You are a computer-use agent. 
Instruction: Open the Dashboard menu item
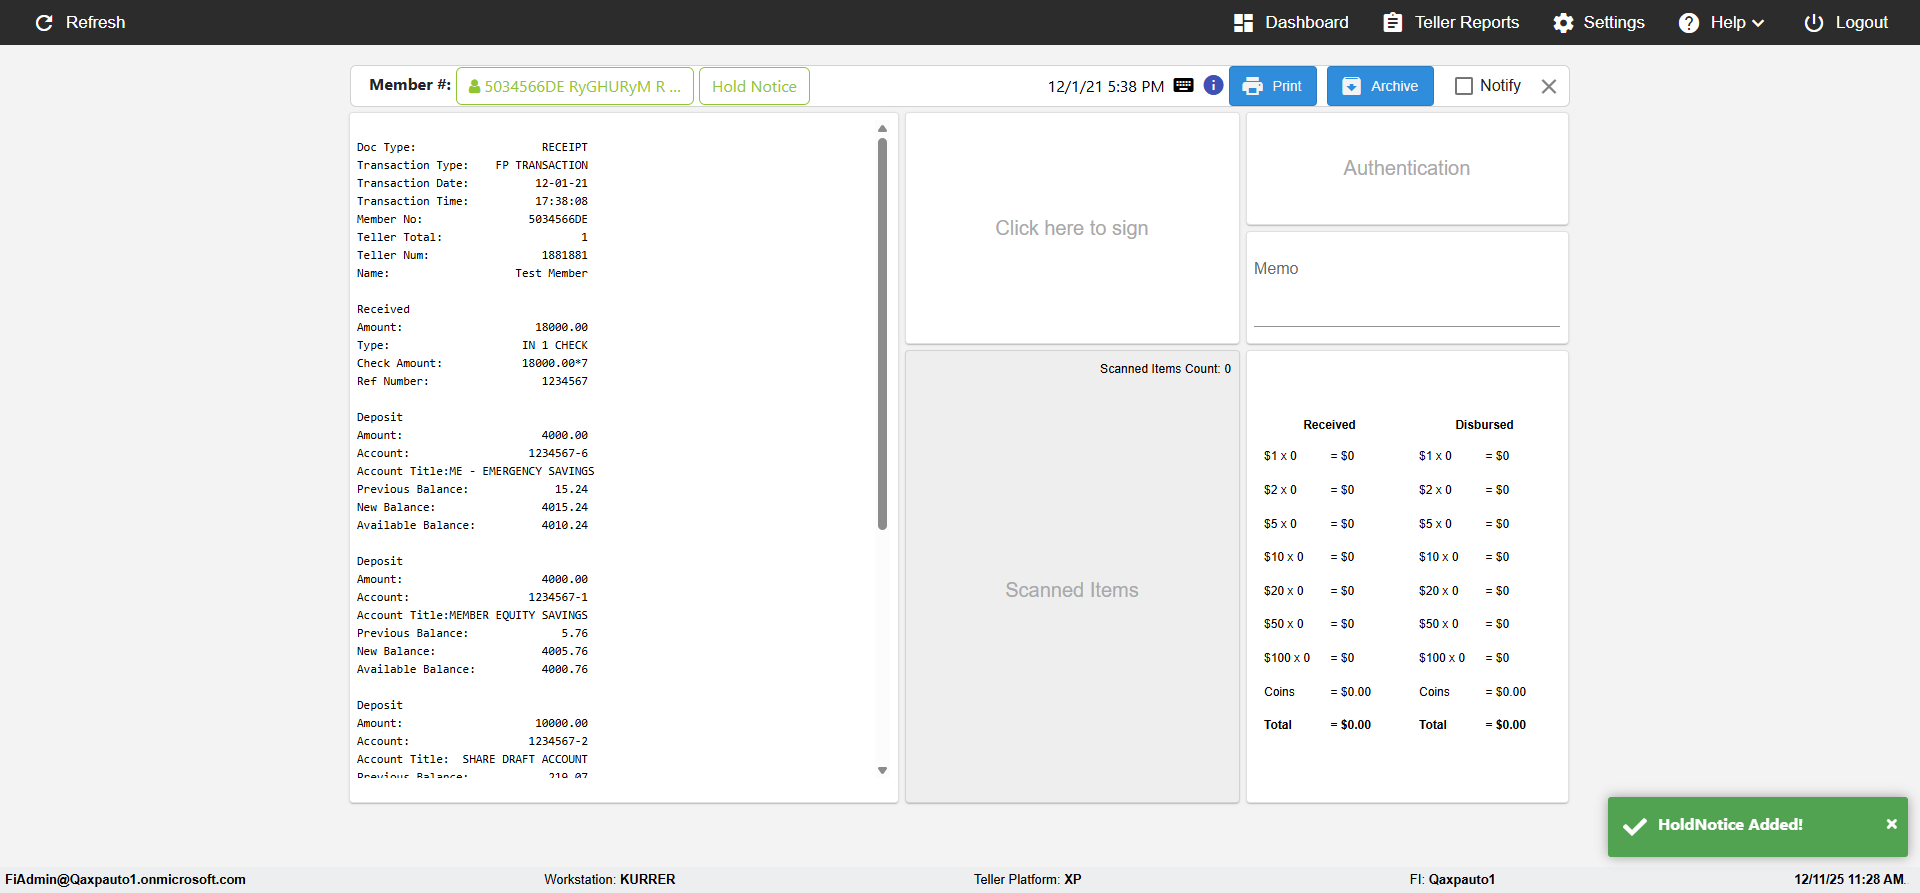1291,22
